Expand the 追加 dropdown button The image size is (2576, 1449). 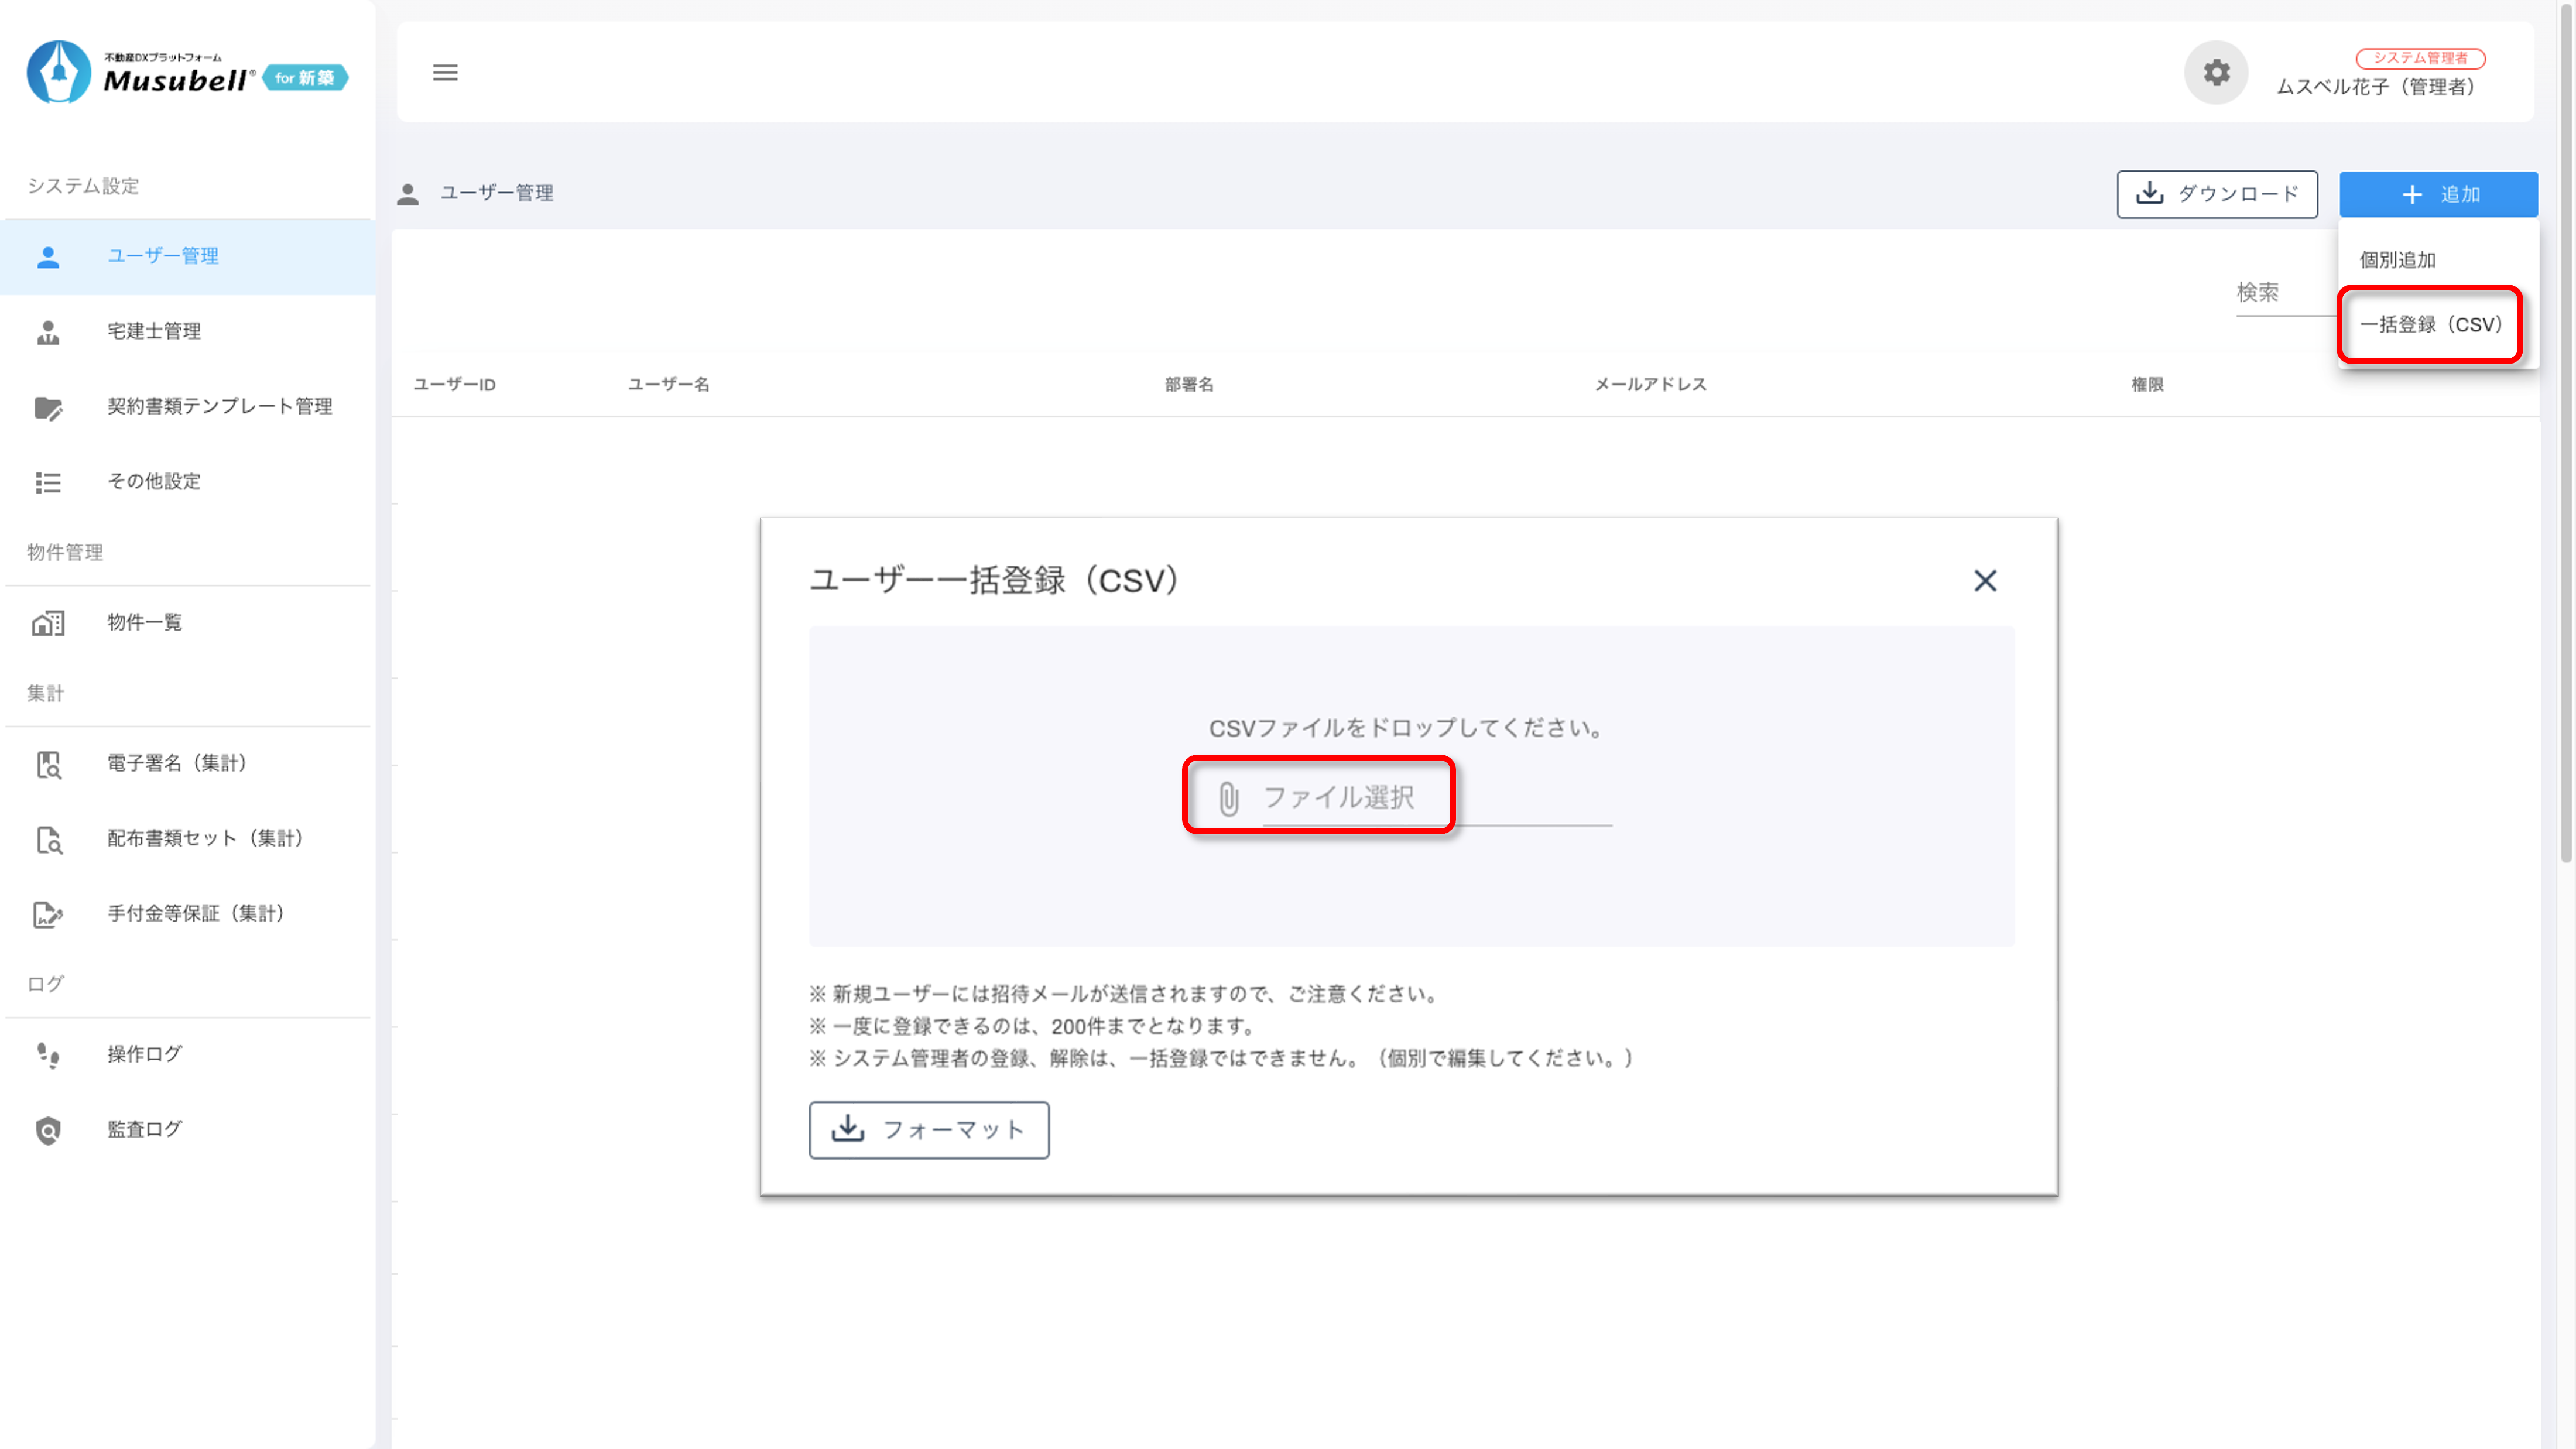2438,194
